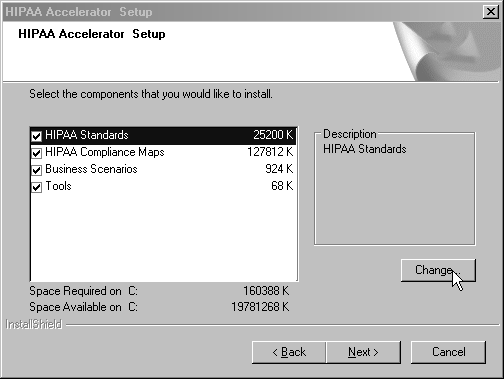Select the HIPAA Standards row label
This screenshot has height=379, width=504.
point(87,135)
